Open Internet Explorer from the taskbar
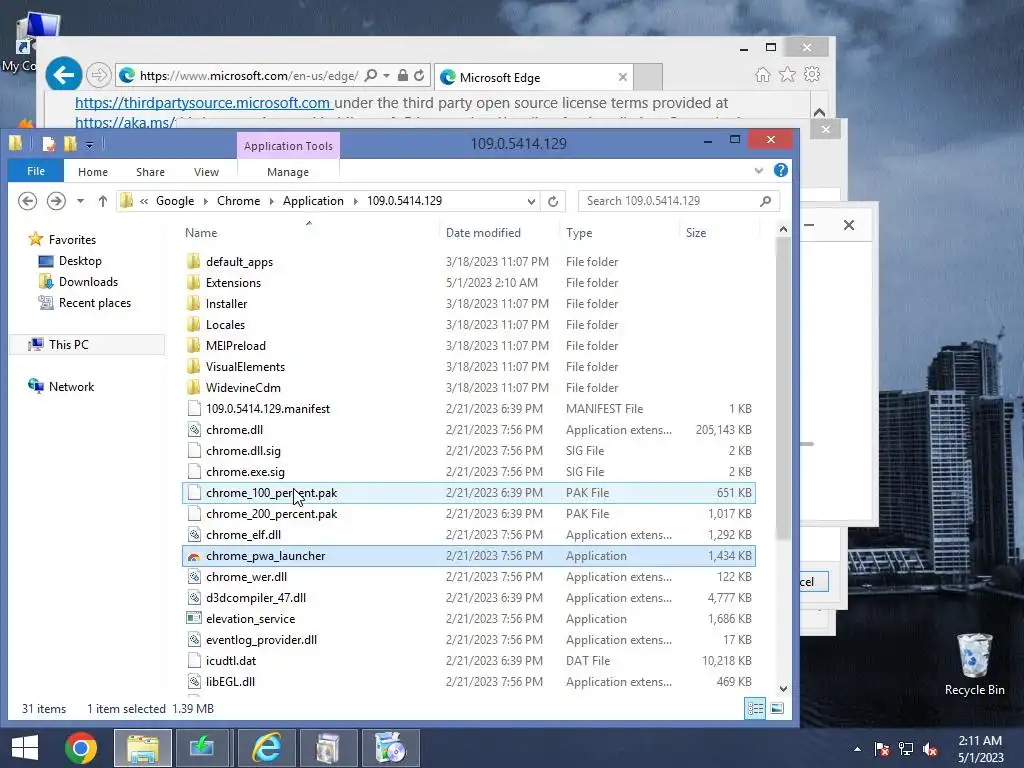 tap(266, 748)
